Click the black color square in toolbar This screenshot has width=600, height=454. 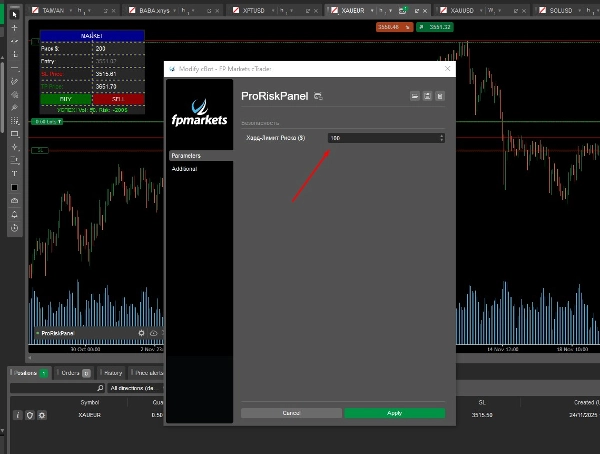point(14,187)
